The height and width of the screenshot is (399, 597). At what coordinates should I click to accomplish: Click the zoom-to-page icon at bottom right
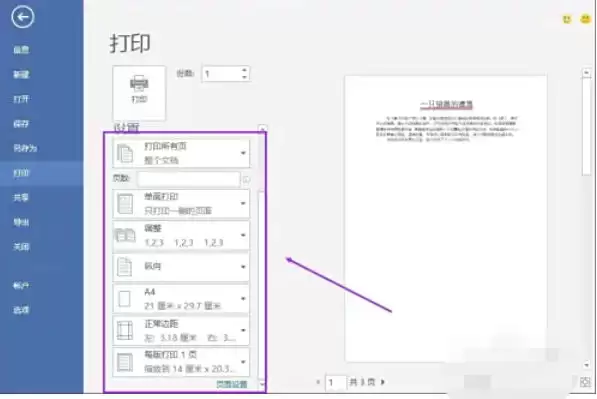point(585,382)
